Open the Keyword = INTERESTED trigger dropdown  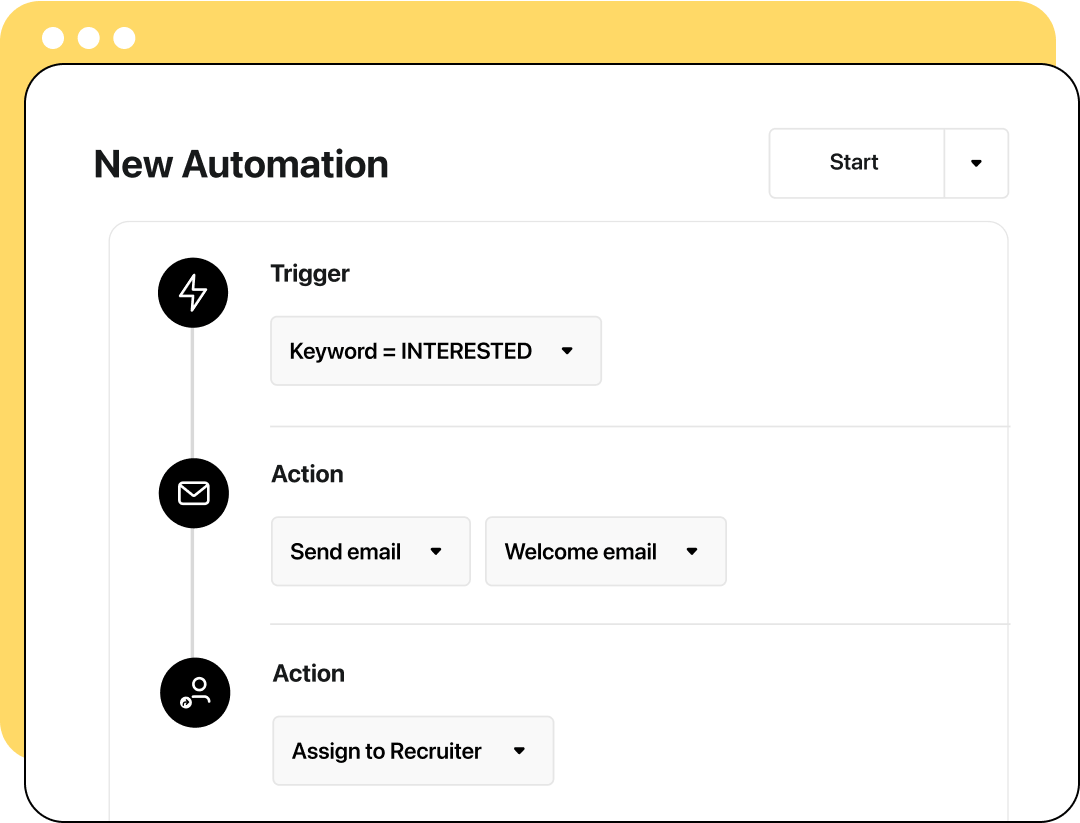pyautogui.click(x=436, y=351)
